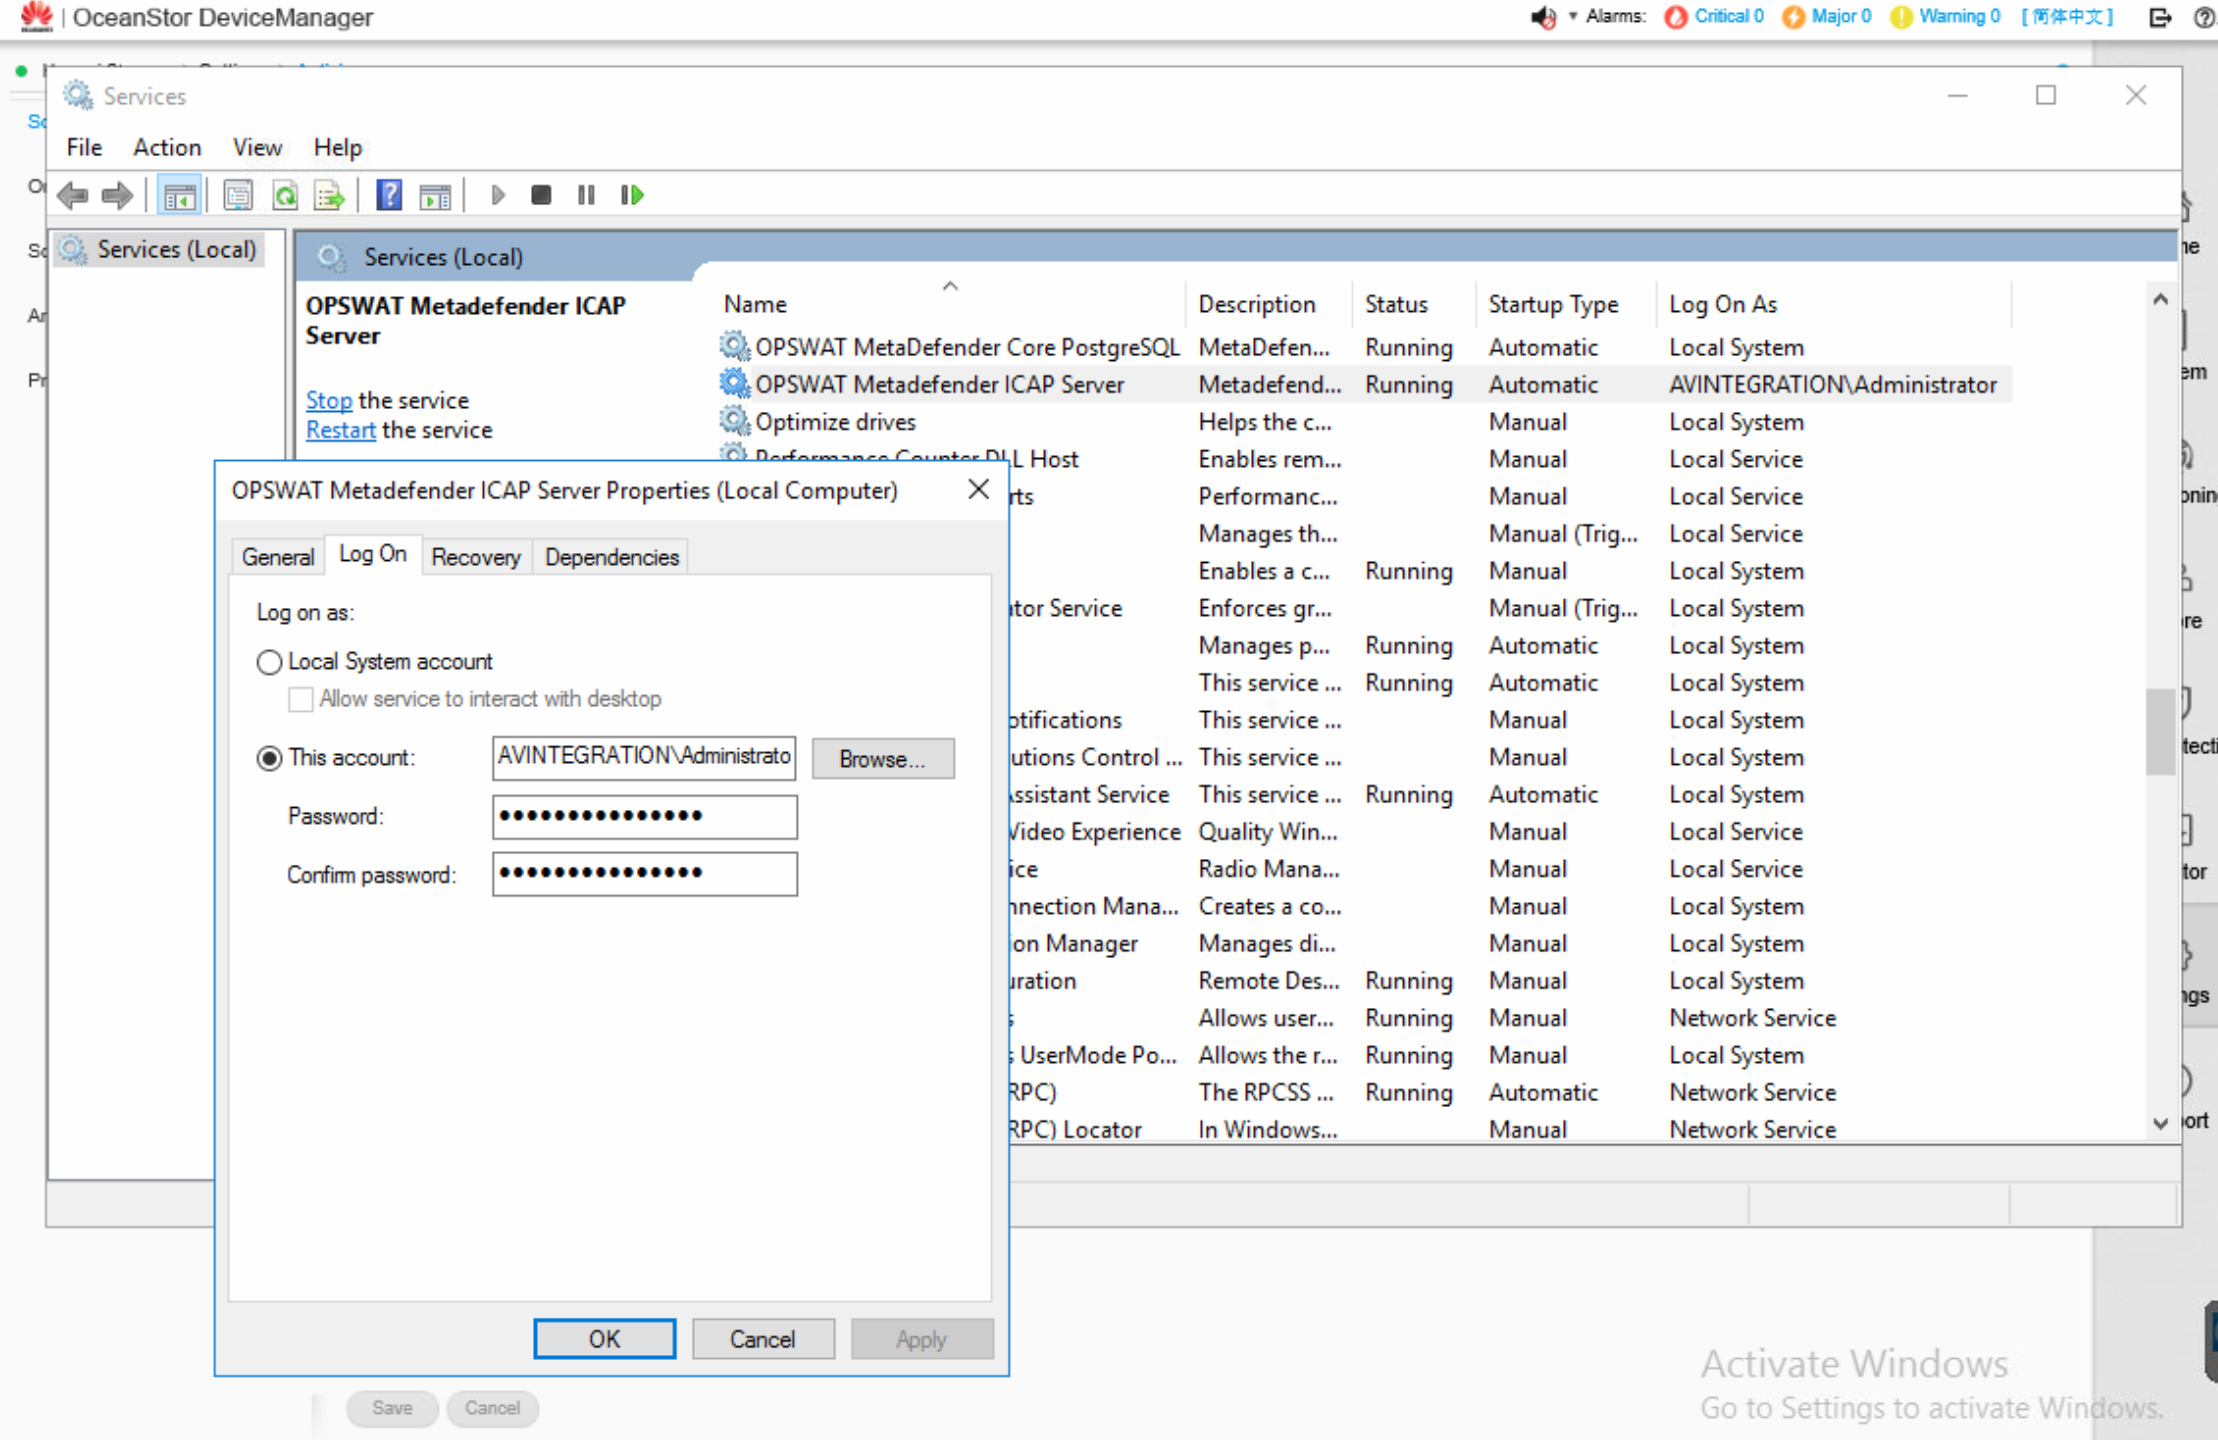Toggle the Show/Hide Action Pane icon
Screen dimensions: 2218x1440
[x=435, y=196]
